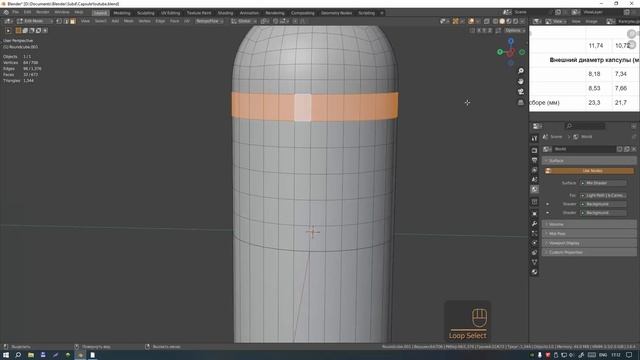Click the viewport zoom magnifier gizmo
Image resolution: width=640 pixels, height=360 pixels.
[521, 71]
